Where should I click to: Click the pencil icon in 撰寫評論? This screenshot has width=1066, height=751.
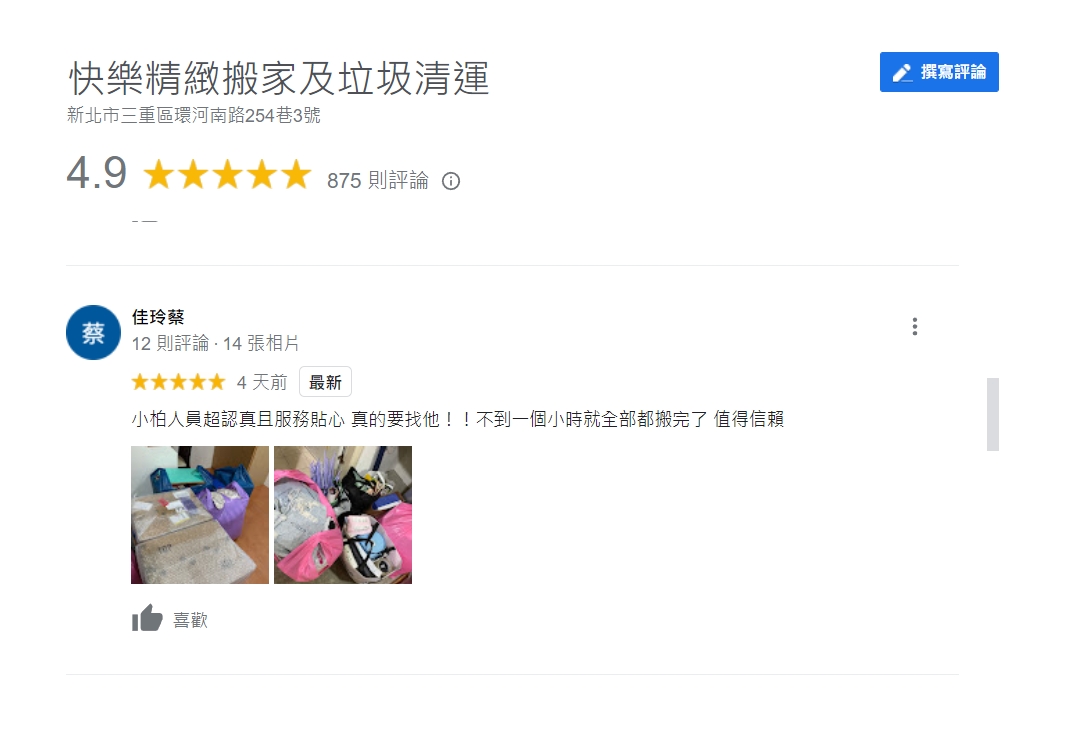coord(902,73)
